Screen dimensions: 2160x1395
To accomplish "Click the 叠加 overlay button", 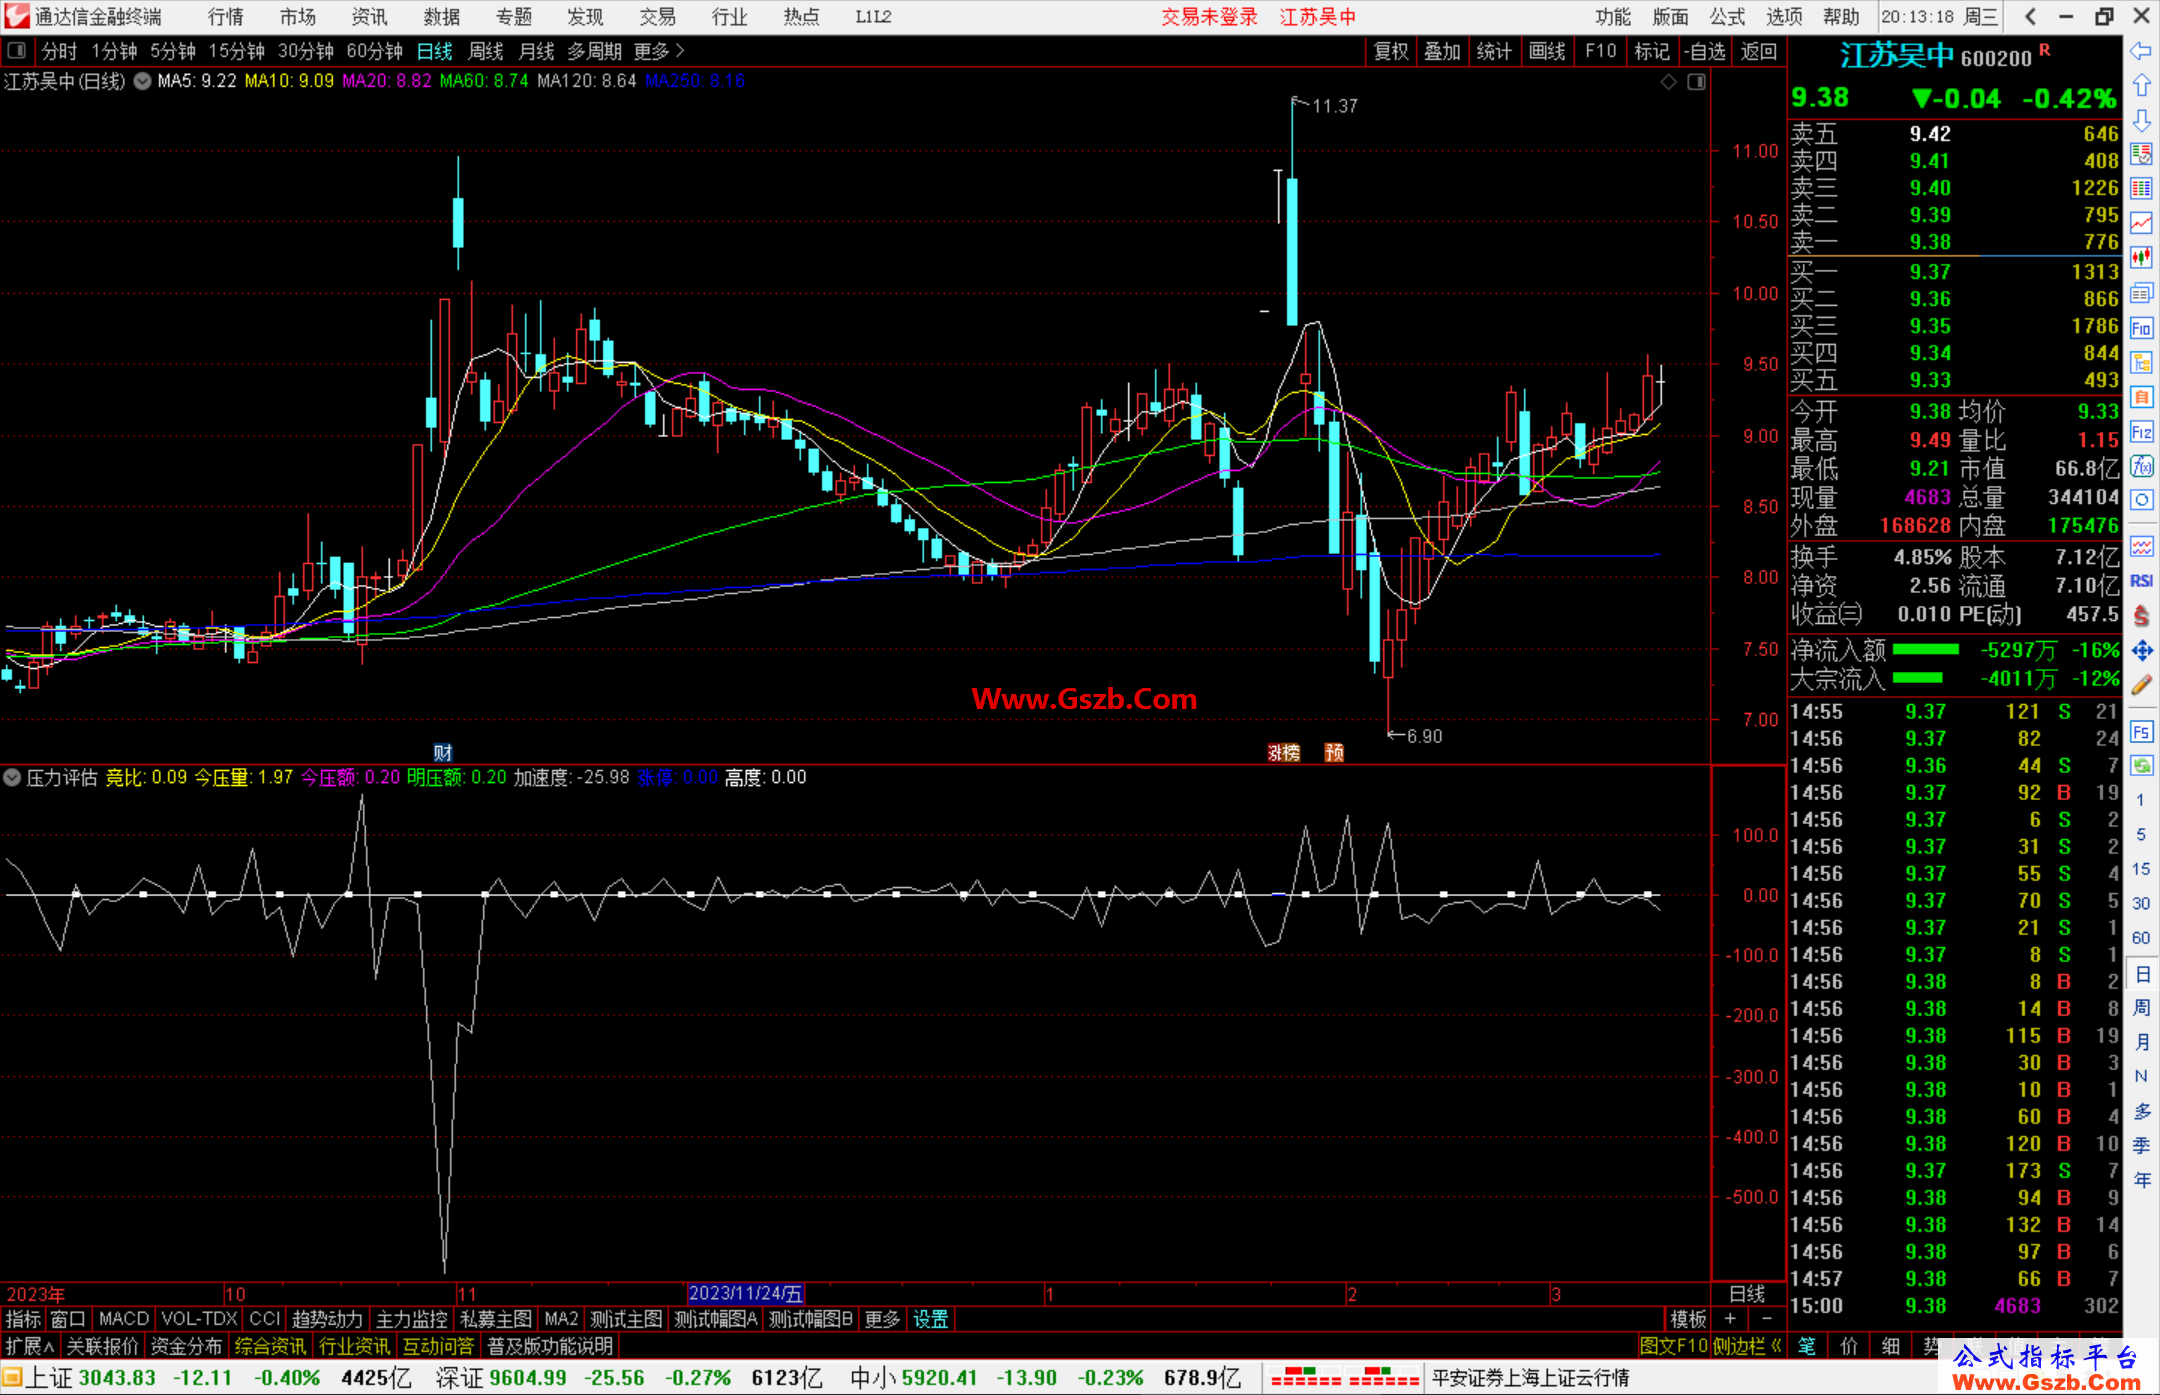I will tap(1442, 51).
